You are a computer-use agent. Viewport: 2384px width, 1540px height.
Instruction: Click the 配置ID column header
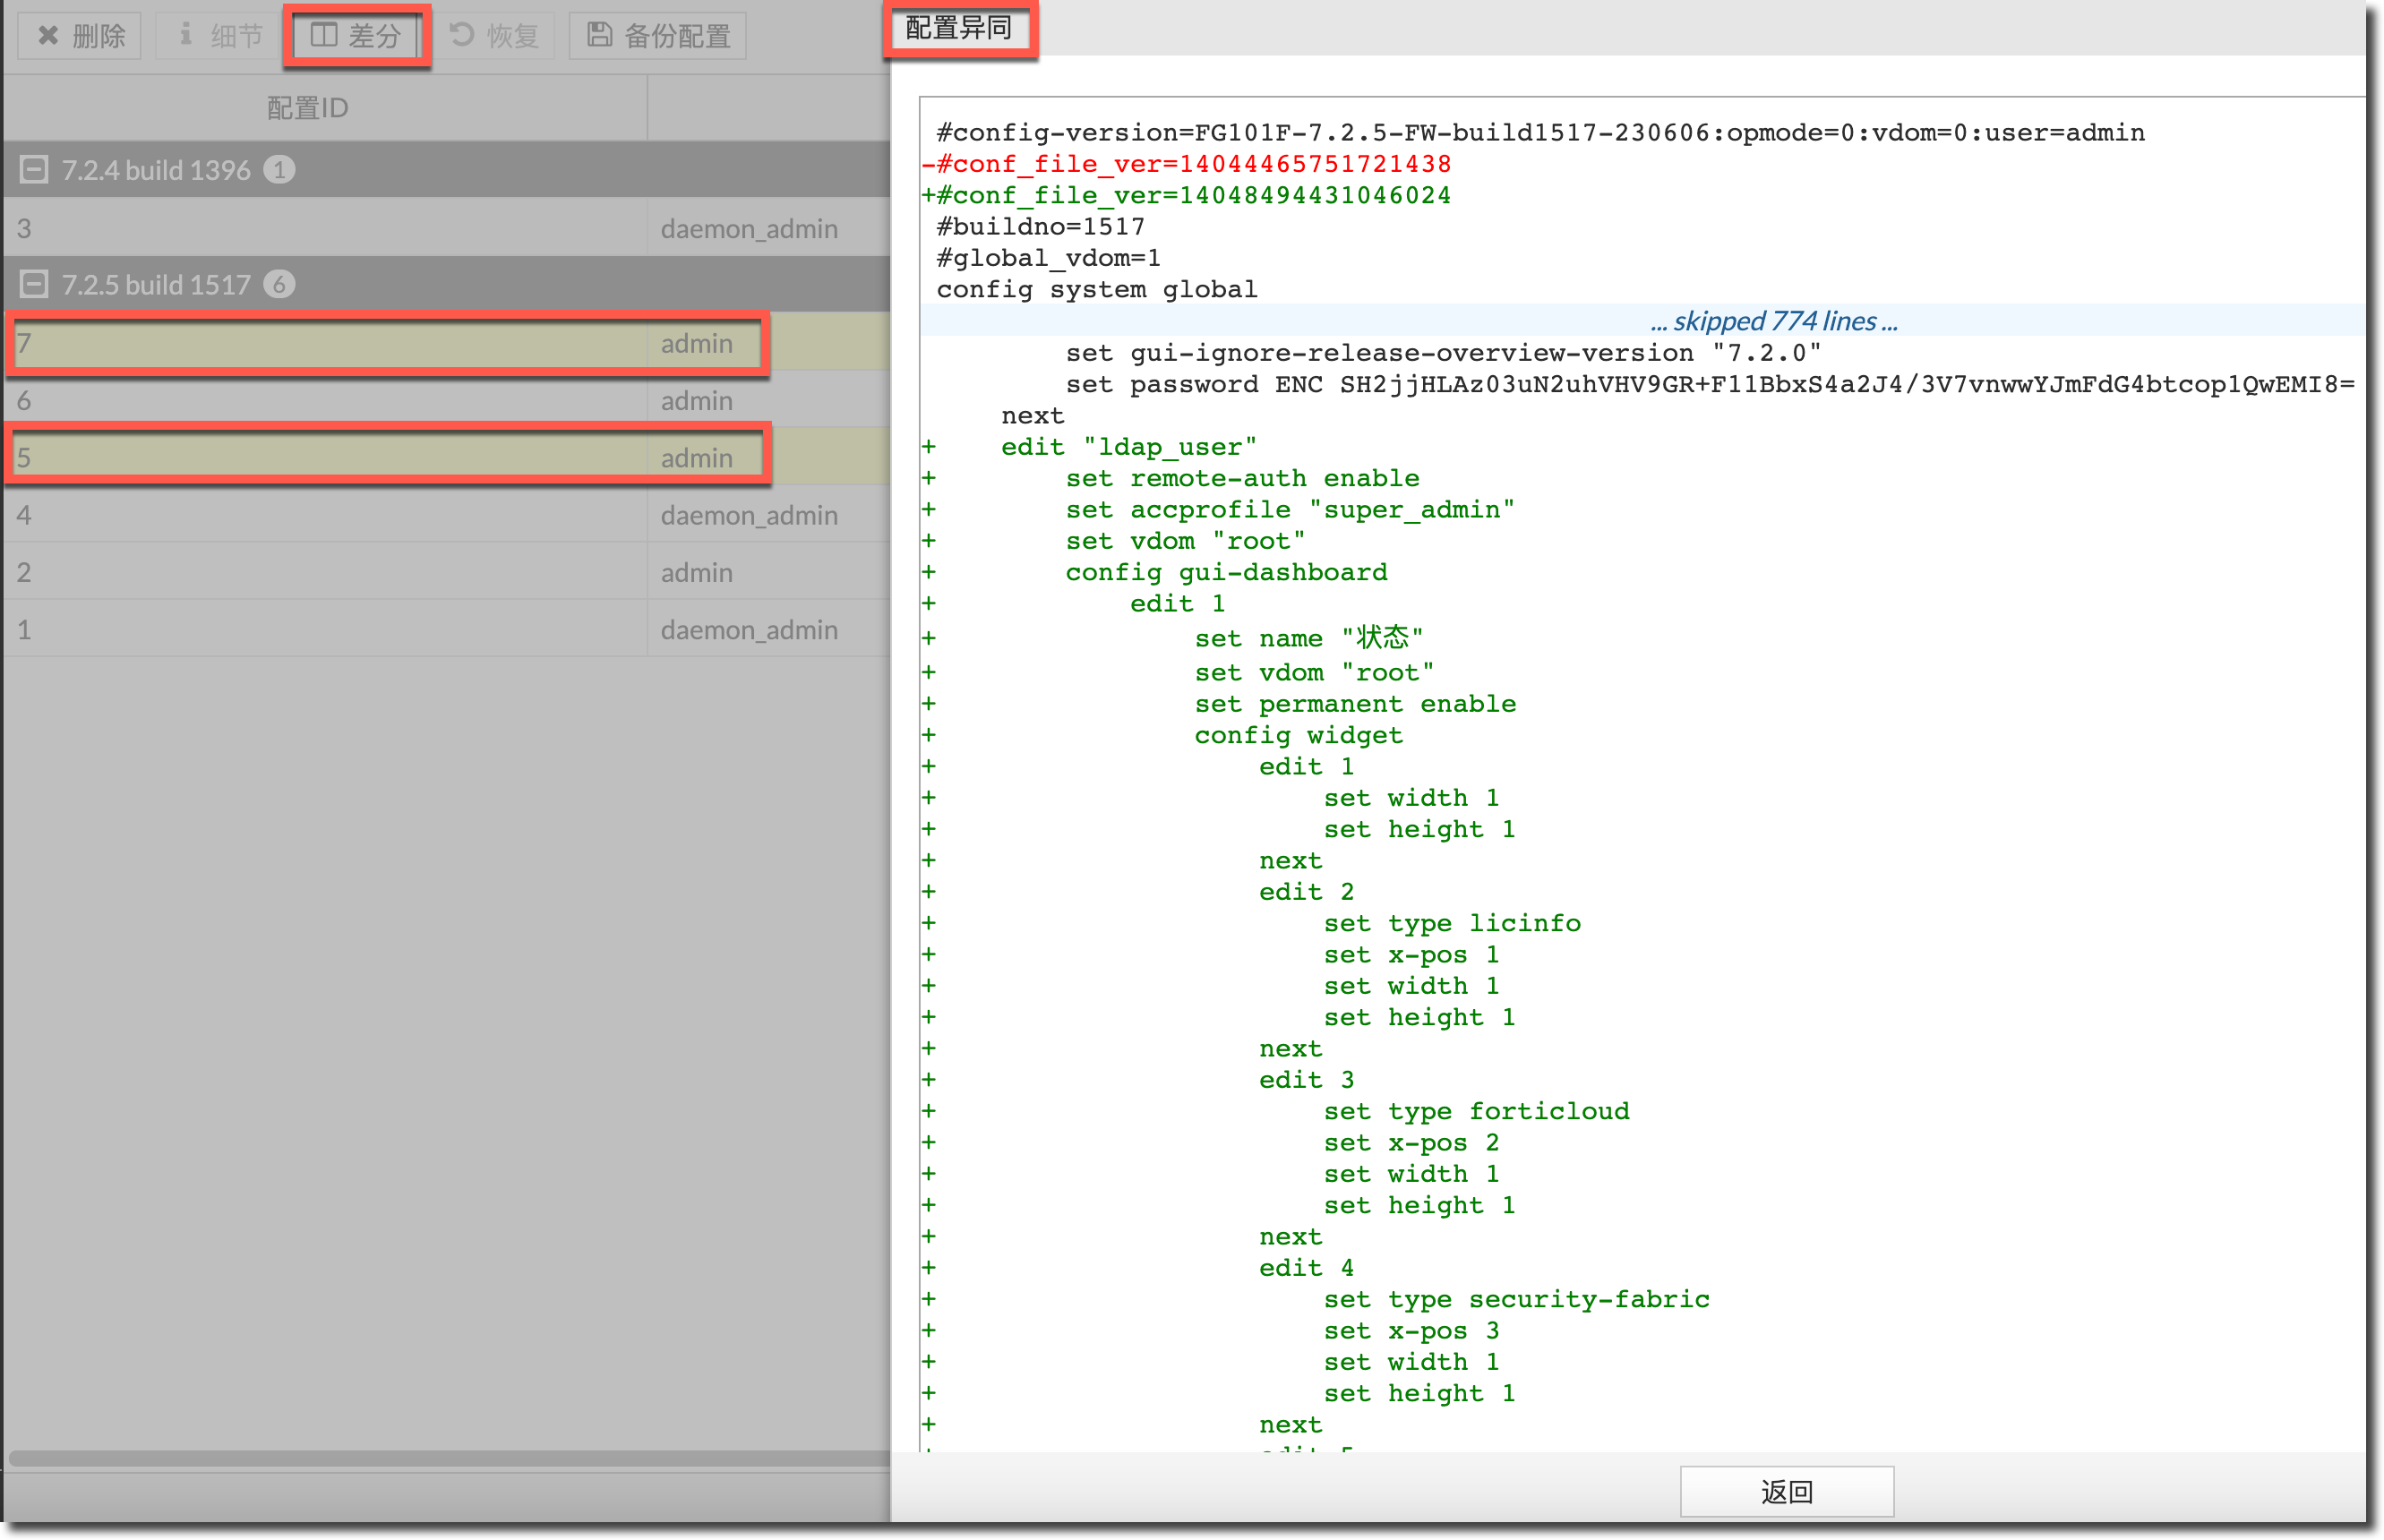tap(307, 108)
